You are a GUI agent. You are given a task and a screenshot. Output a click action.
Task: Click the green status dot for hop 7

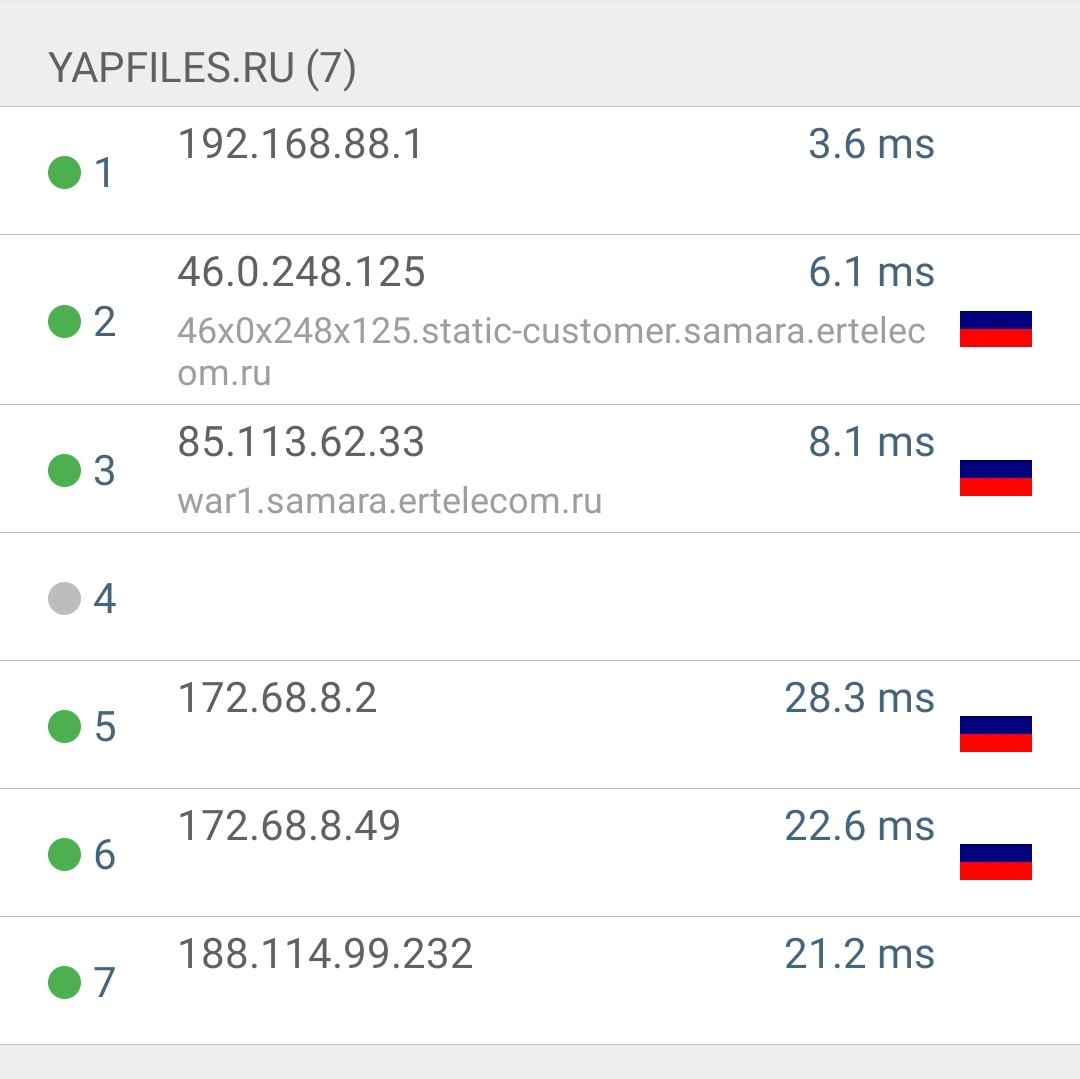click(65, 982)
